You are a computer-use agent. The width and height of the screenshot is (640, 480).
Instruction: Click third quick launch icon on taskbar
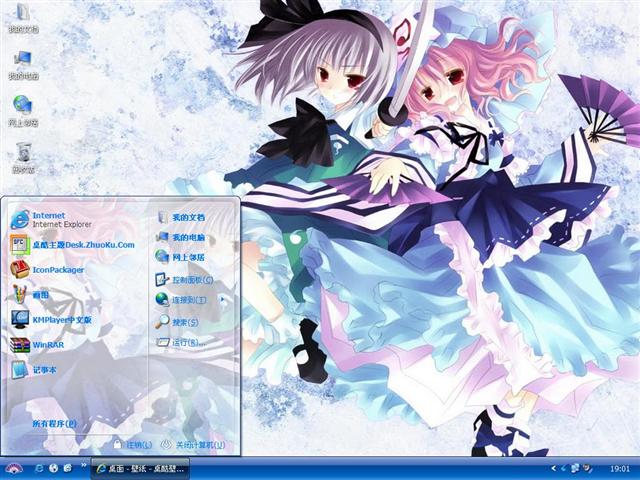68,468
